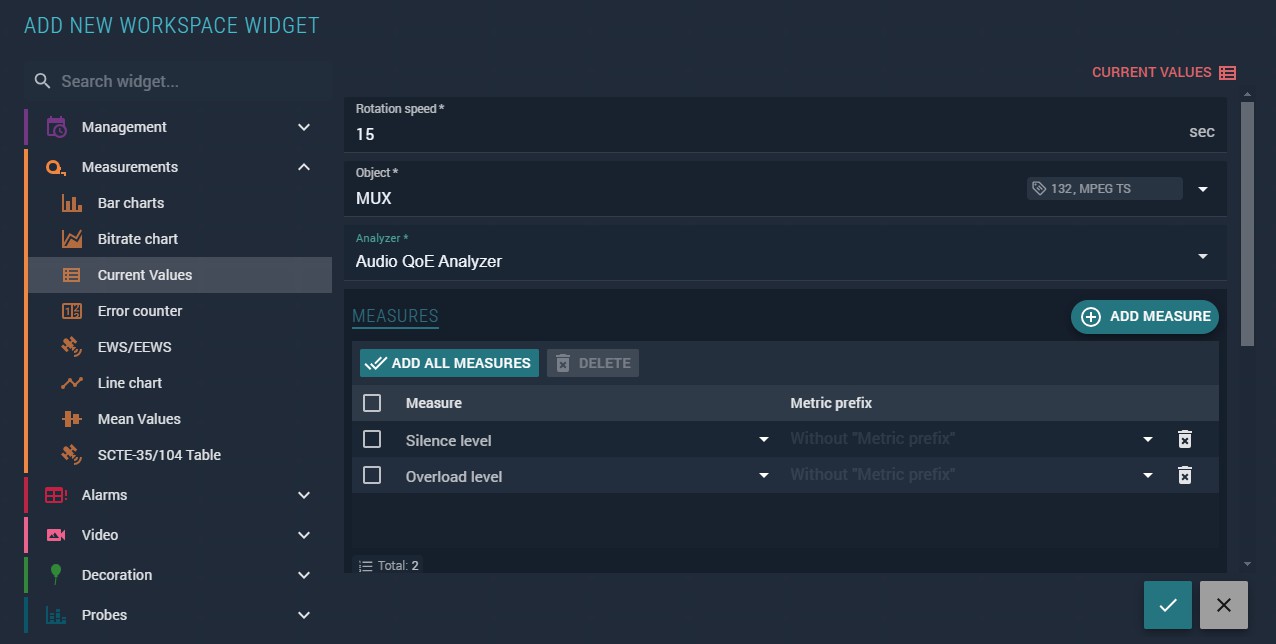
Task: Select the Bitrate chart icon
Action: [72, 239]
